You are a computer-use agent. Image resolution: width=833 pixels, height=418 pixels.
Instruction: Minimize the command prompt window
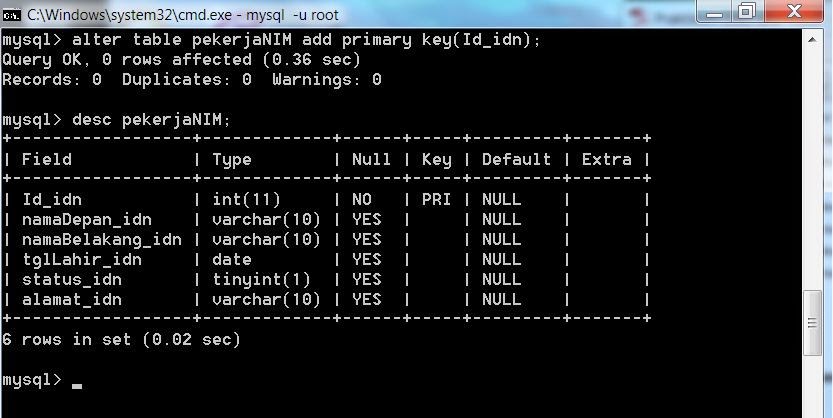pos(714,12)
